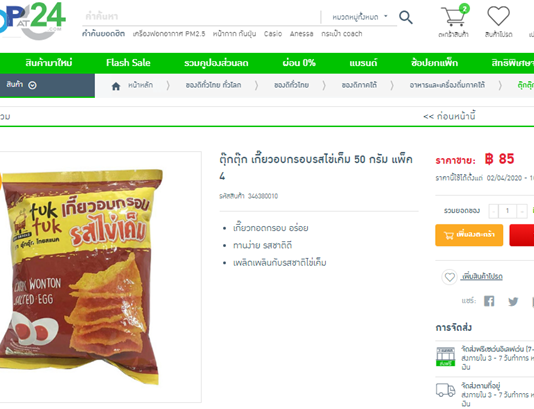Click the เพิ่มสินค้าโปรด link
Viewport: 534px width, 409px height.
[482, 277]
